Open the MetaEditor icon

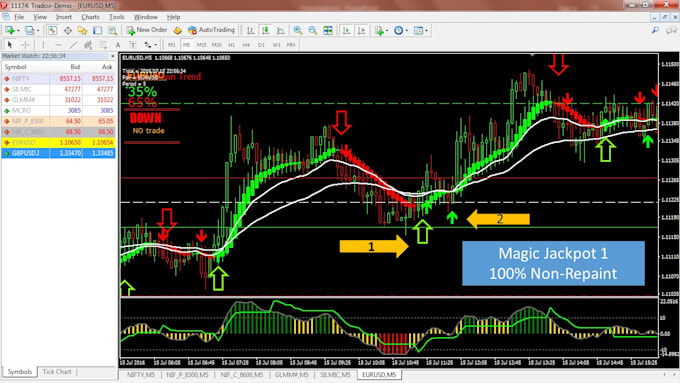click(177, 30)
